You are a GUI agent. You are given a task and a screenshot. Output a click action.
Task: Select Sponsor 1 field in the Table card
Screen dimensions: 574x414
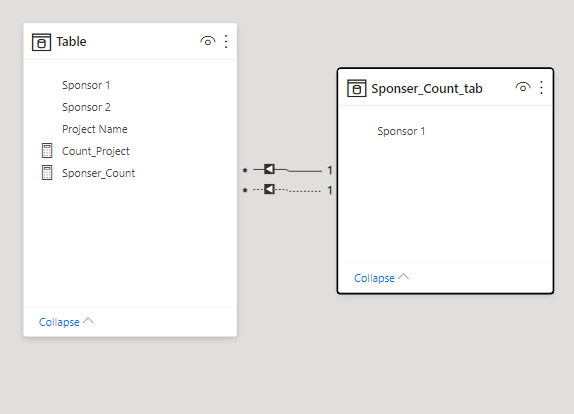[x=86, y=85]
